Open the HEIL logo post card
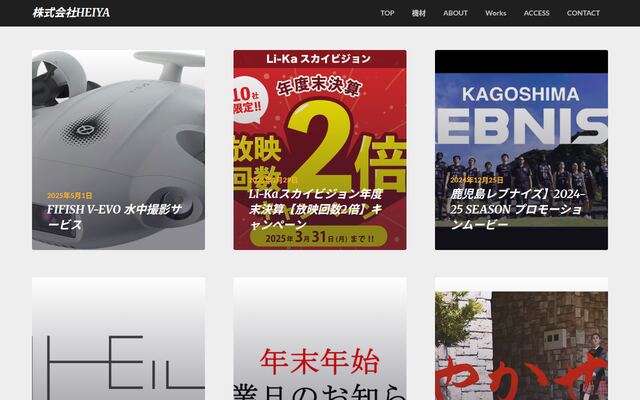 118,339
